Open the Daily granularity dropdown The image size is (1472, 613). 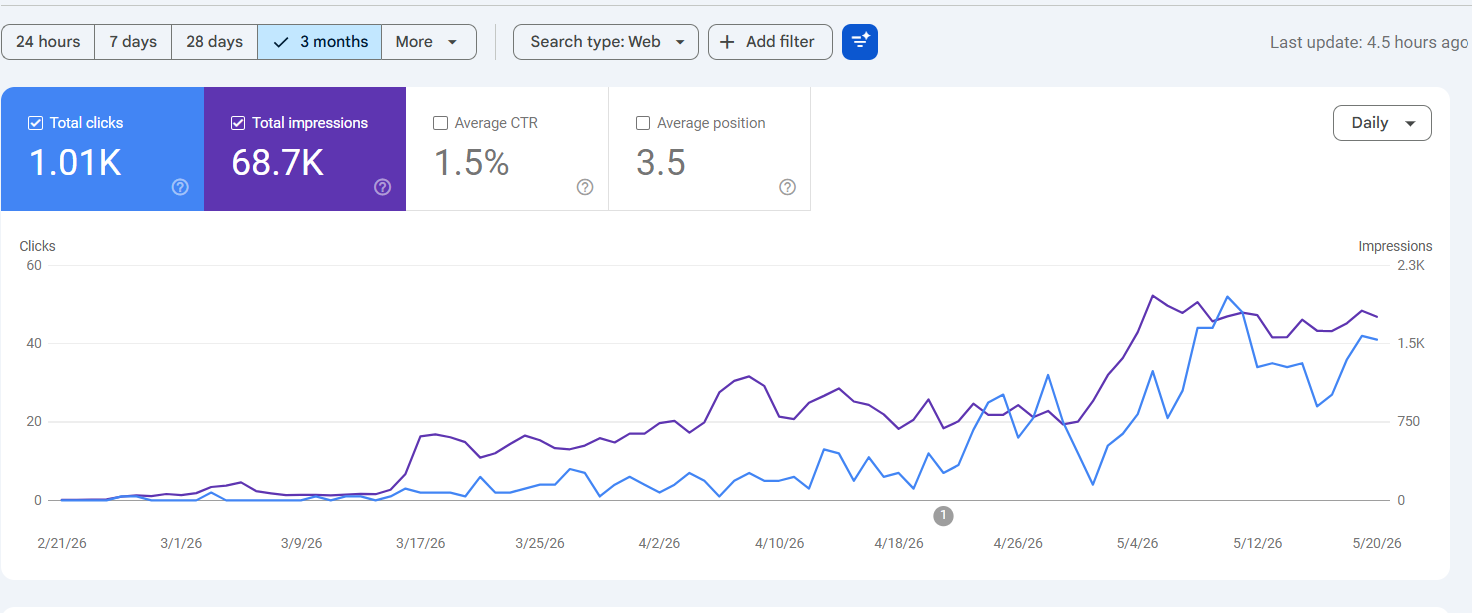[x=1382, y=123]
